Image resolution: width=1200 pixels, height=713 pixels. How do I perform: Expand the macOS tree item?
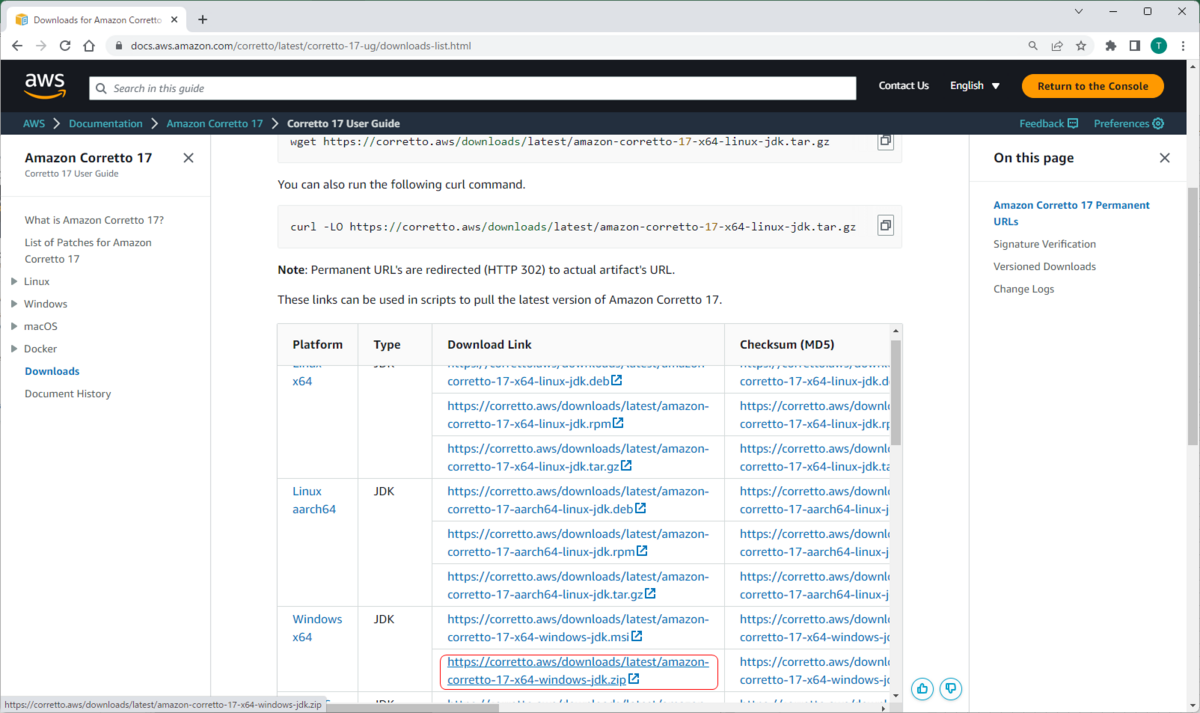(14, 326)
